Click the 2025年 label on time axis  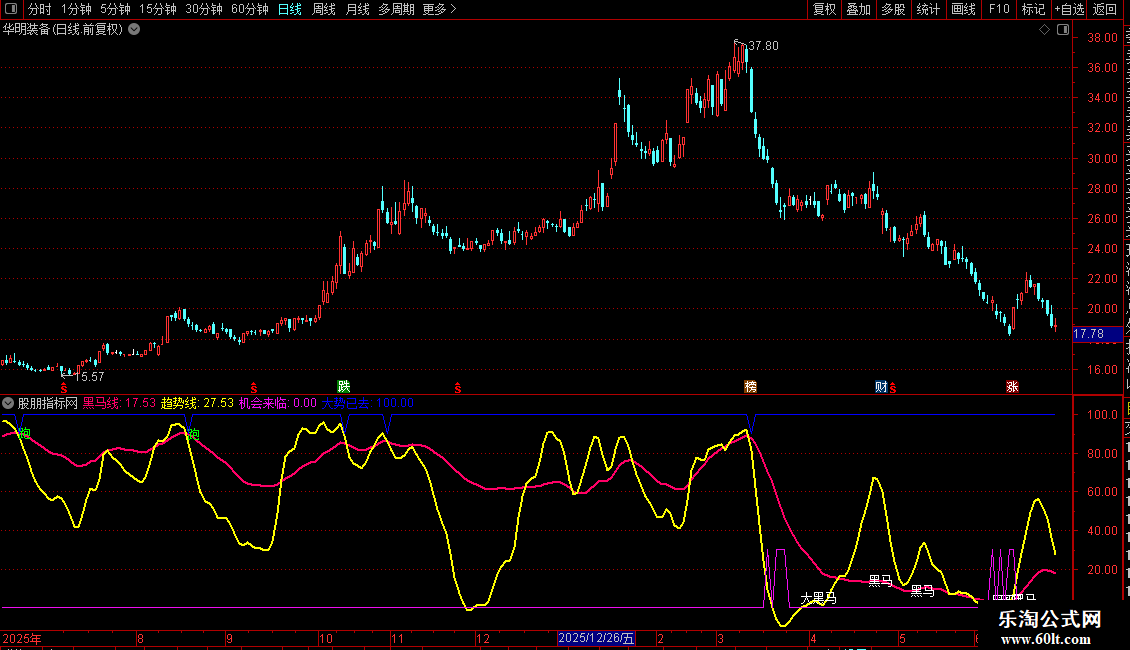tap(22, 638)
